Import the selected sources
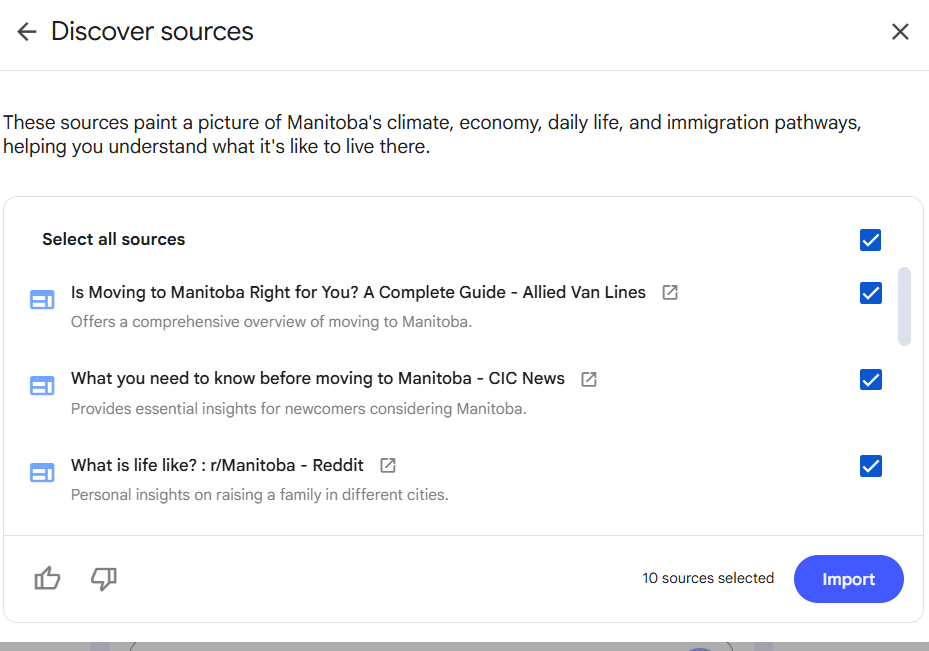This screenshot has height=651, width=929. (848, 579)
